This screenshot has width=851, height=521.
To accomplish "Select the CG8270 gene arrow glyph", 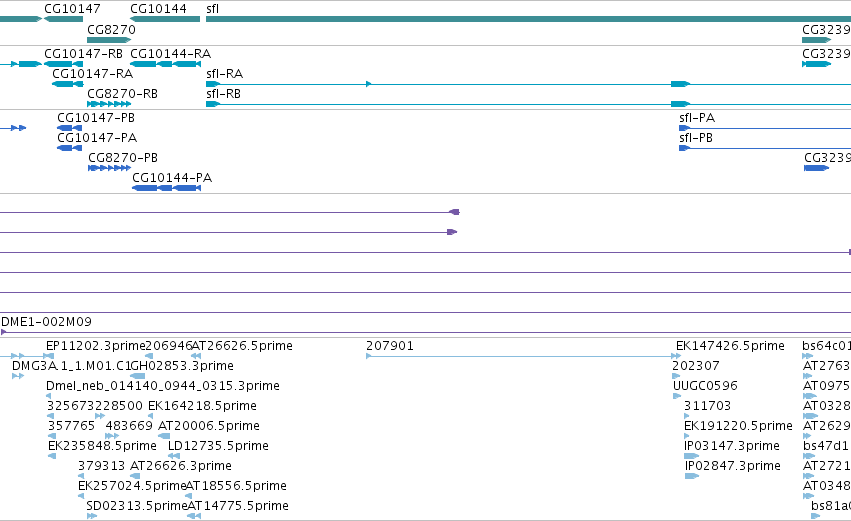I will [x=109, y=40].
